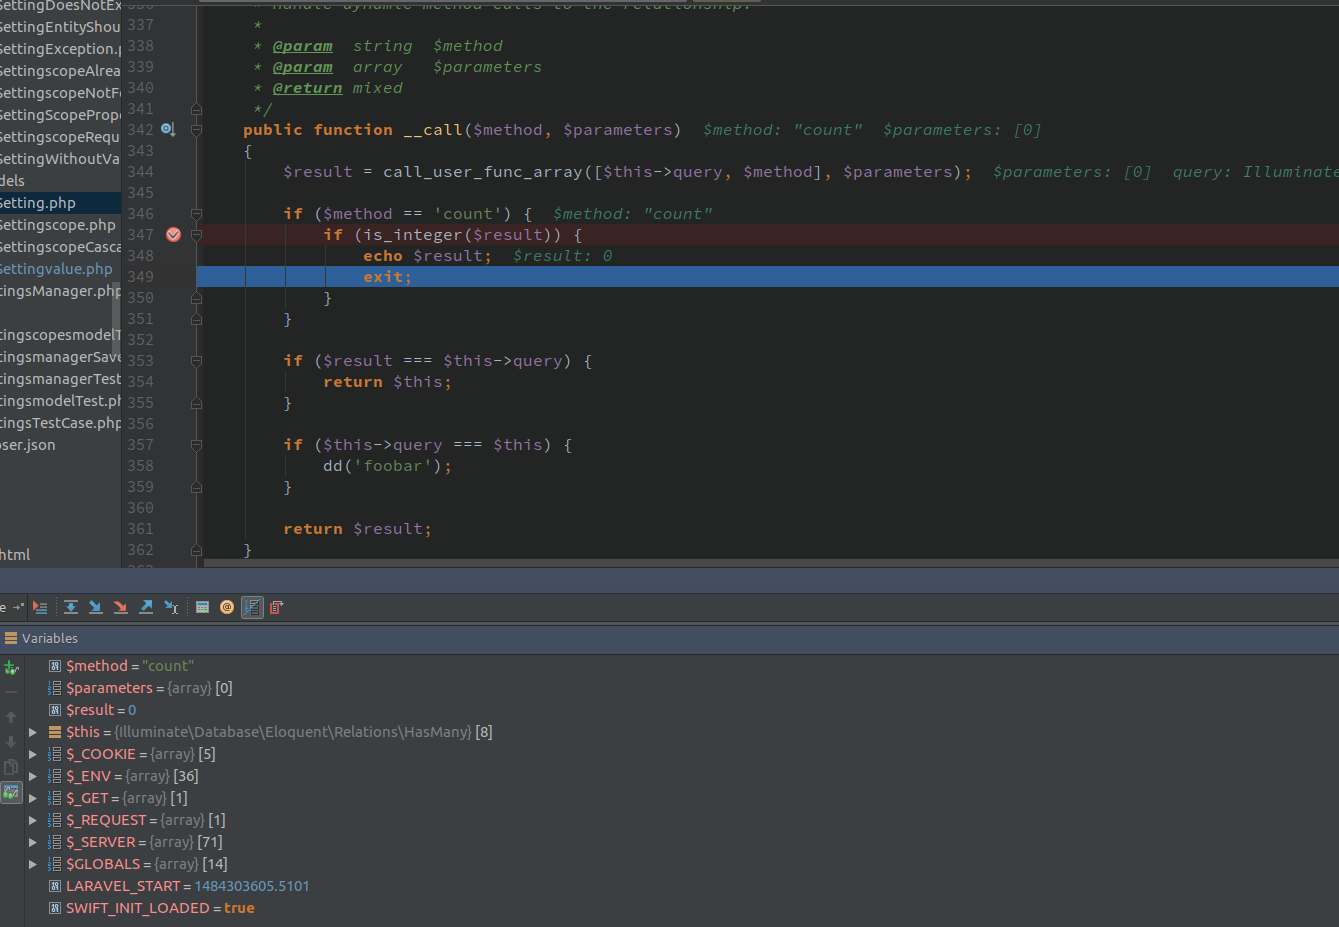Viewport: 1339px width, 927px height.
Task: Toggle sort values alphabetically button
Action: [252, 607]
